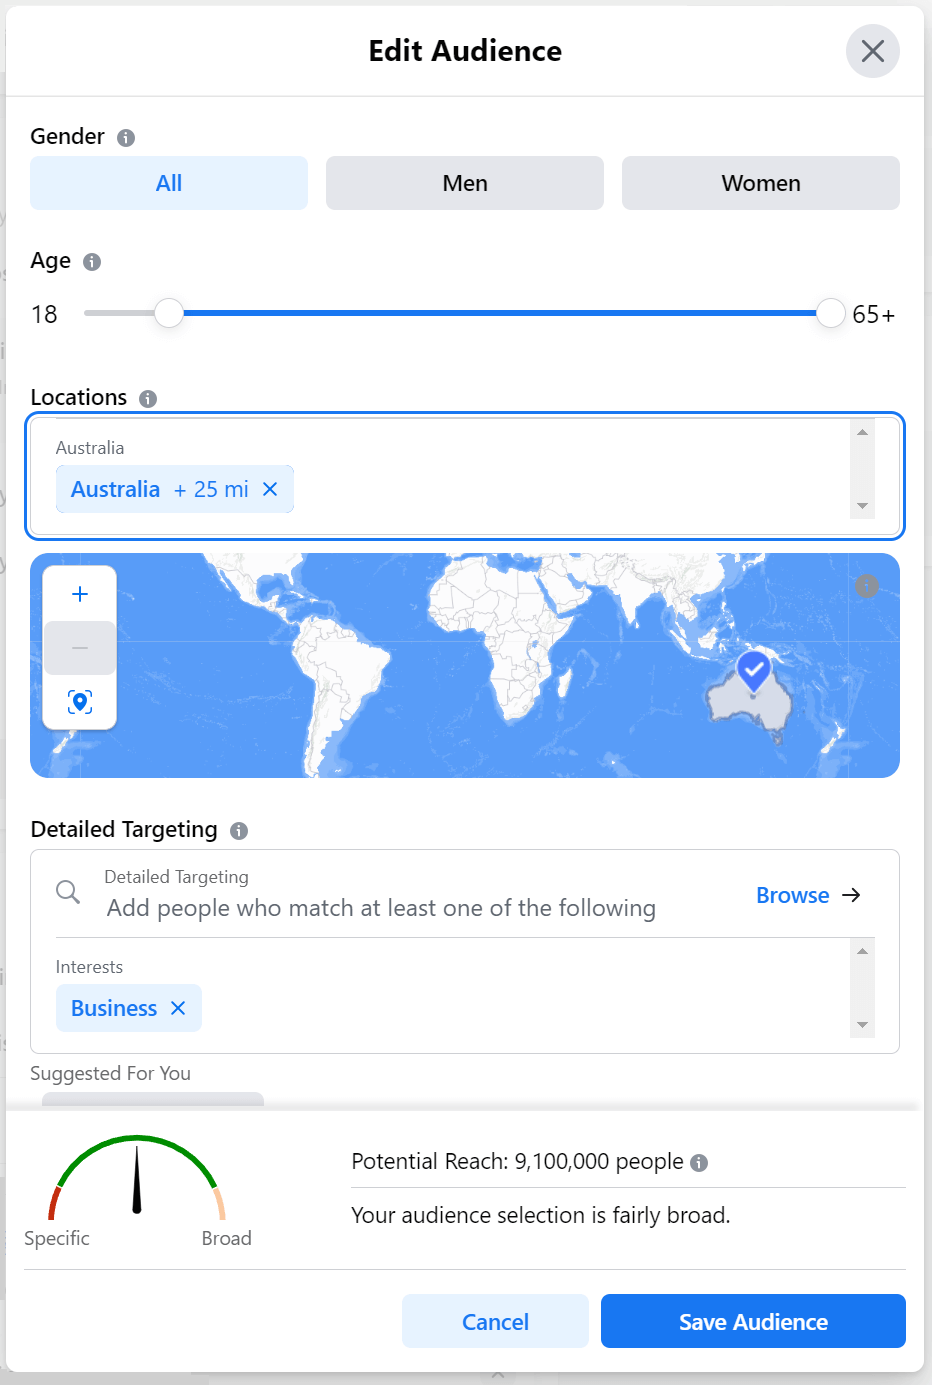Open the Potential Reach info icon
The width and height of the screenshot is (932, 1385).
pyautogui.click(x=700, y=1163)
